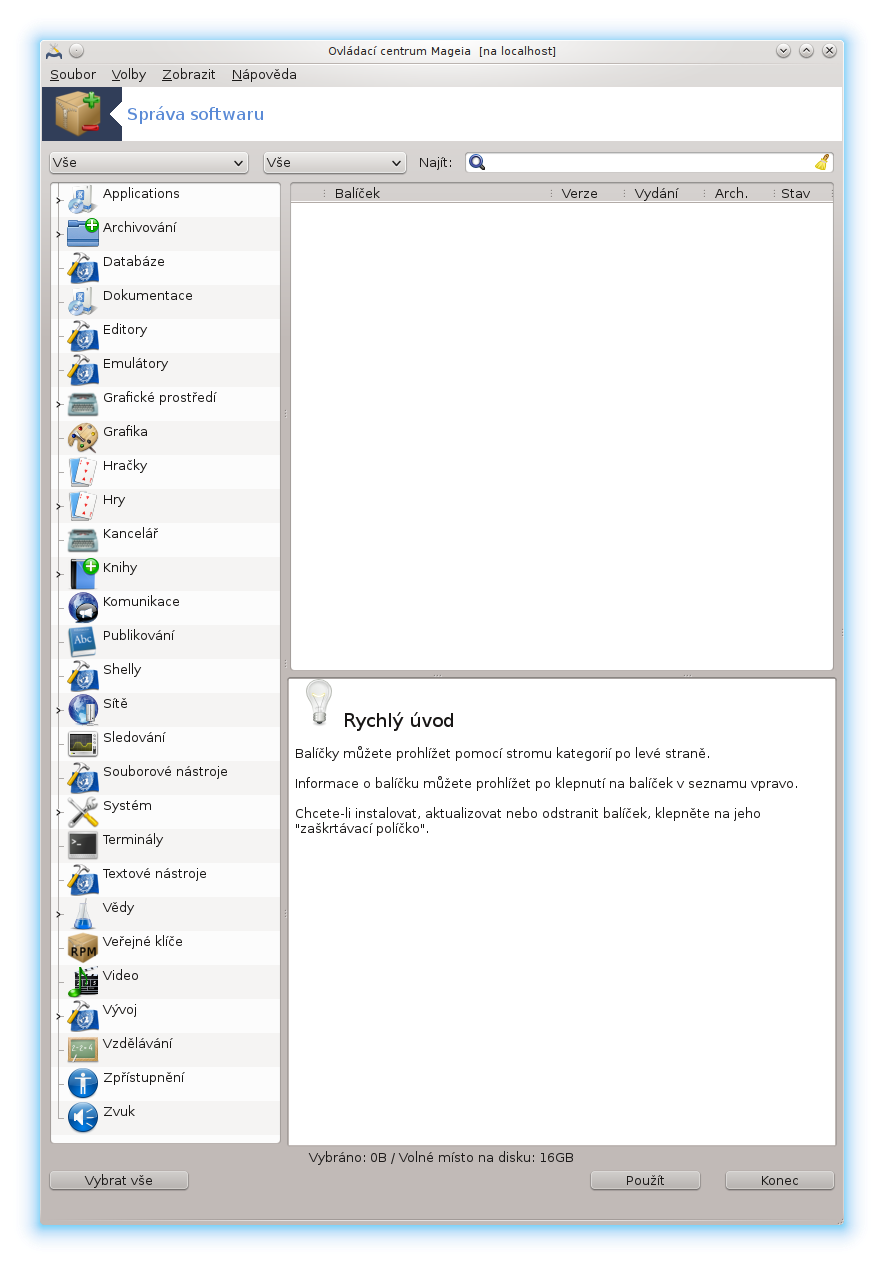Click the magnifier search icon

478,162
